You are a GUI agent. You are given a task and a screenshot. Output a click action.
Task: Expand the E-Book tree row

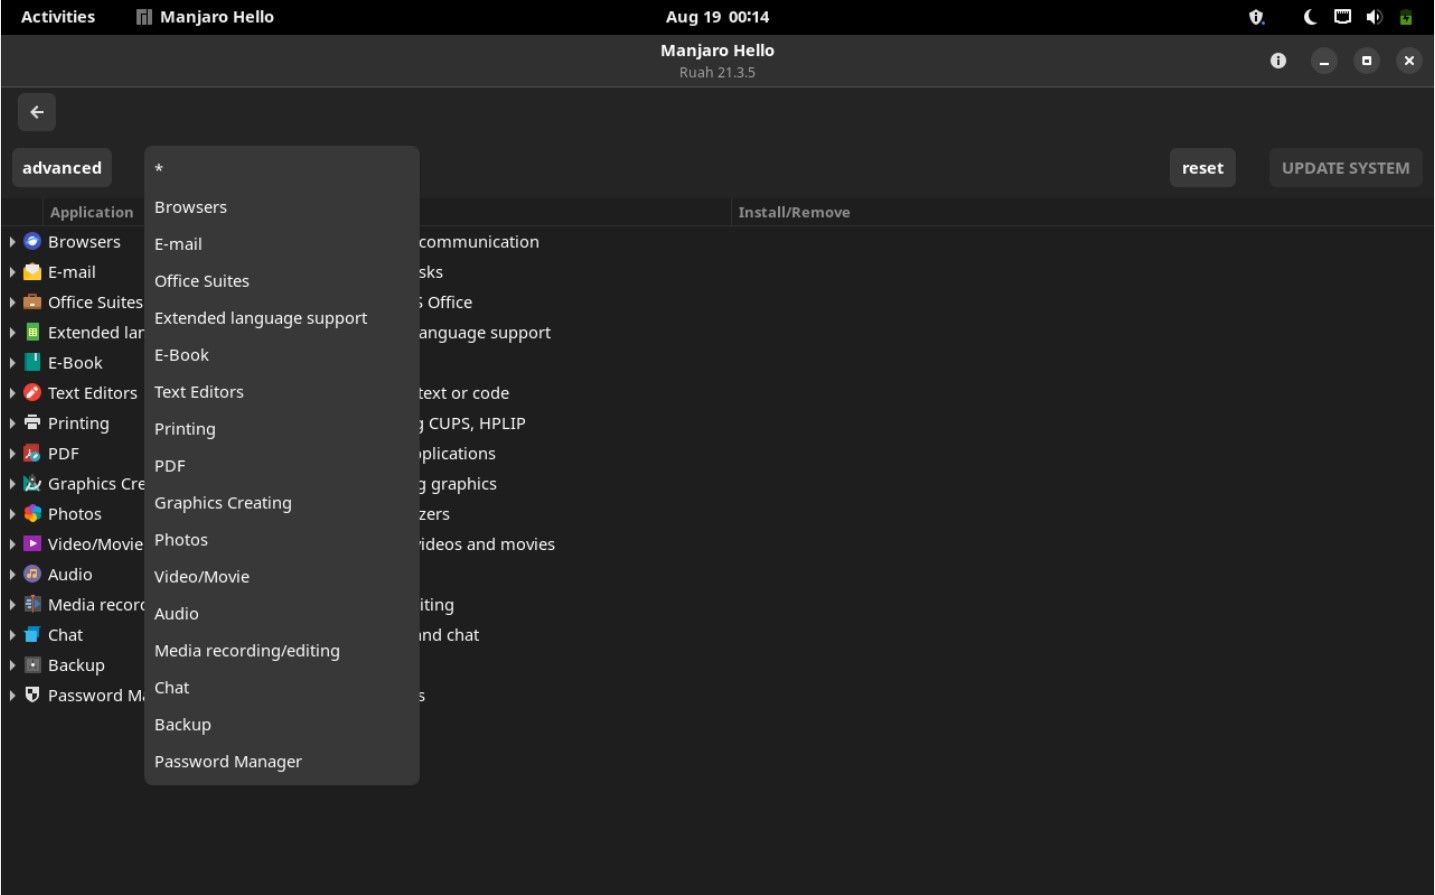12,363
